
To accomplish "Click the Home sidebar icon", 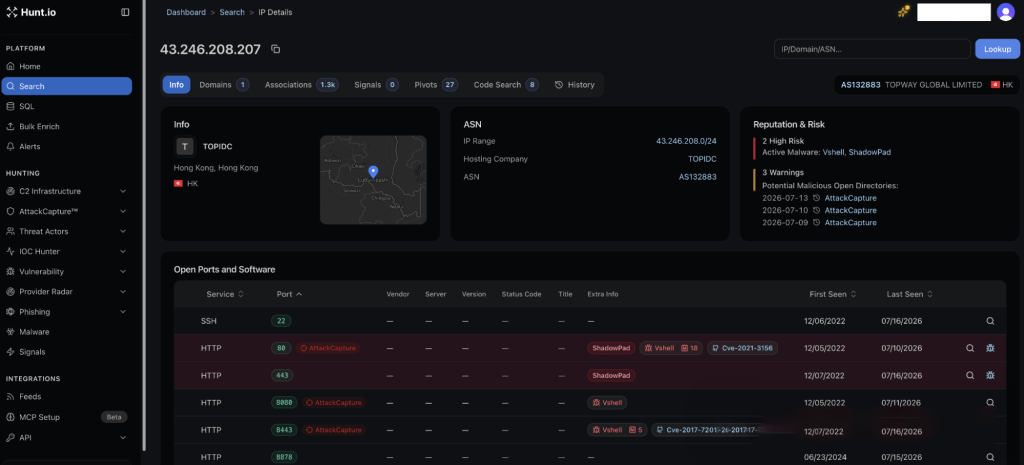I will pyautogui.click(x=10, y=67).
